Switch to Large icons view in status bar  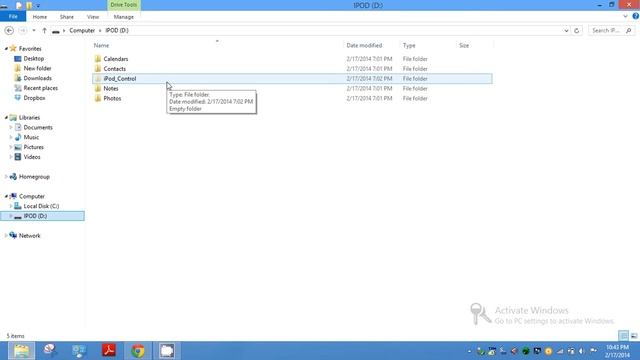point(634,336)
